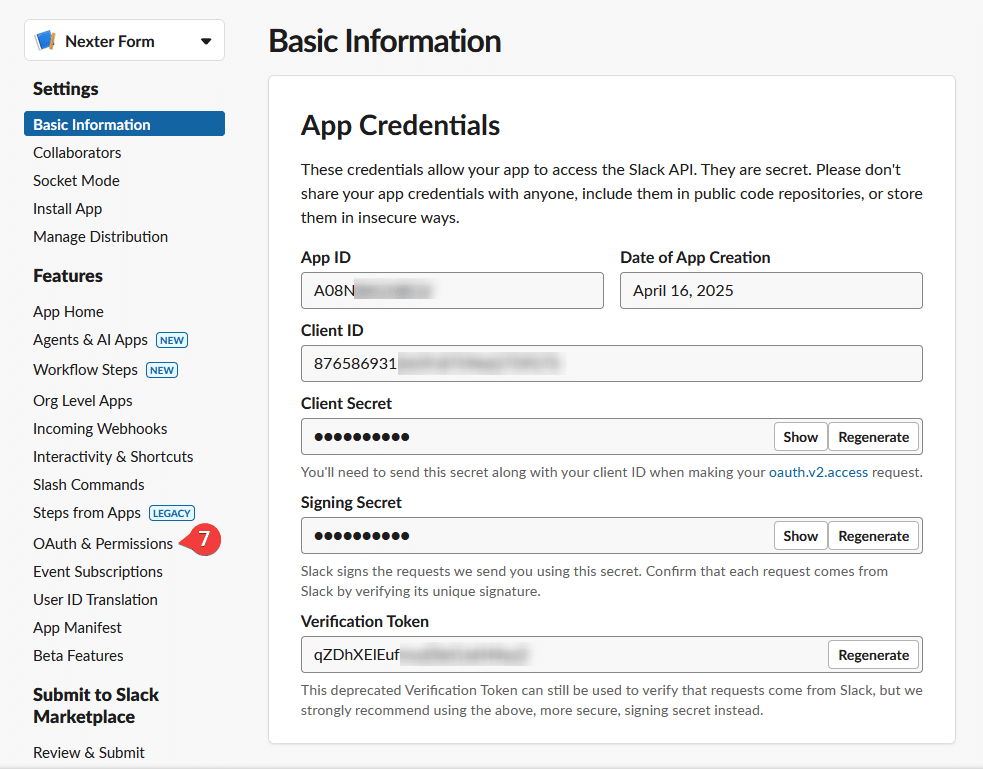Open Agents & AI Apps feature page

(87, 339)
